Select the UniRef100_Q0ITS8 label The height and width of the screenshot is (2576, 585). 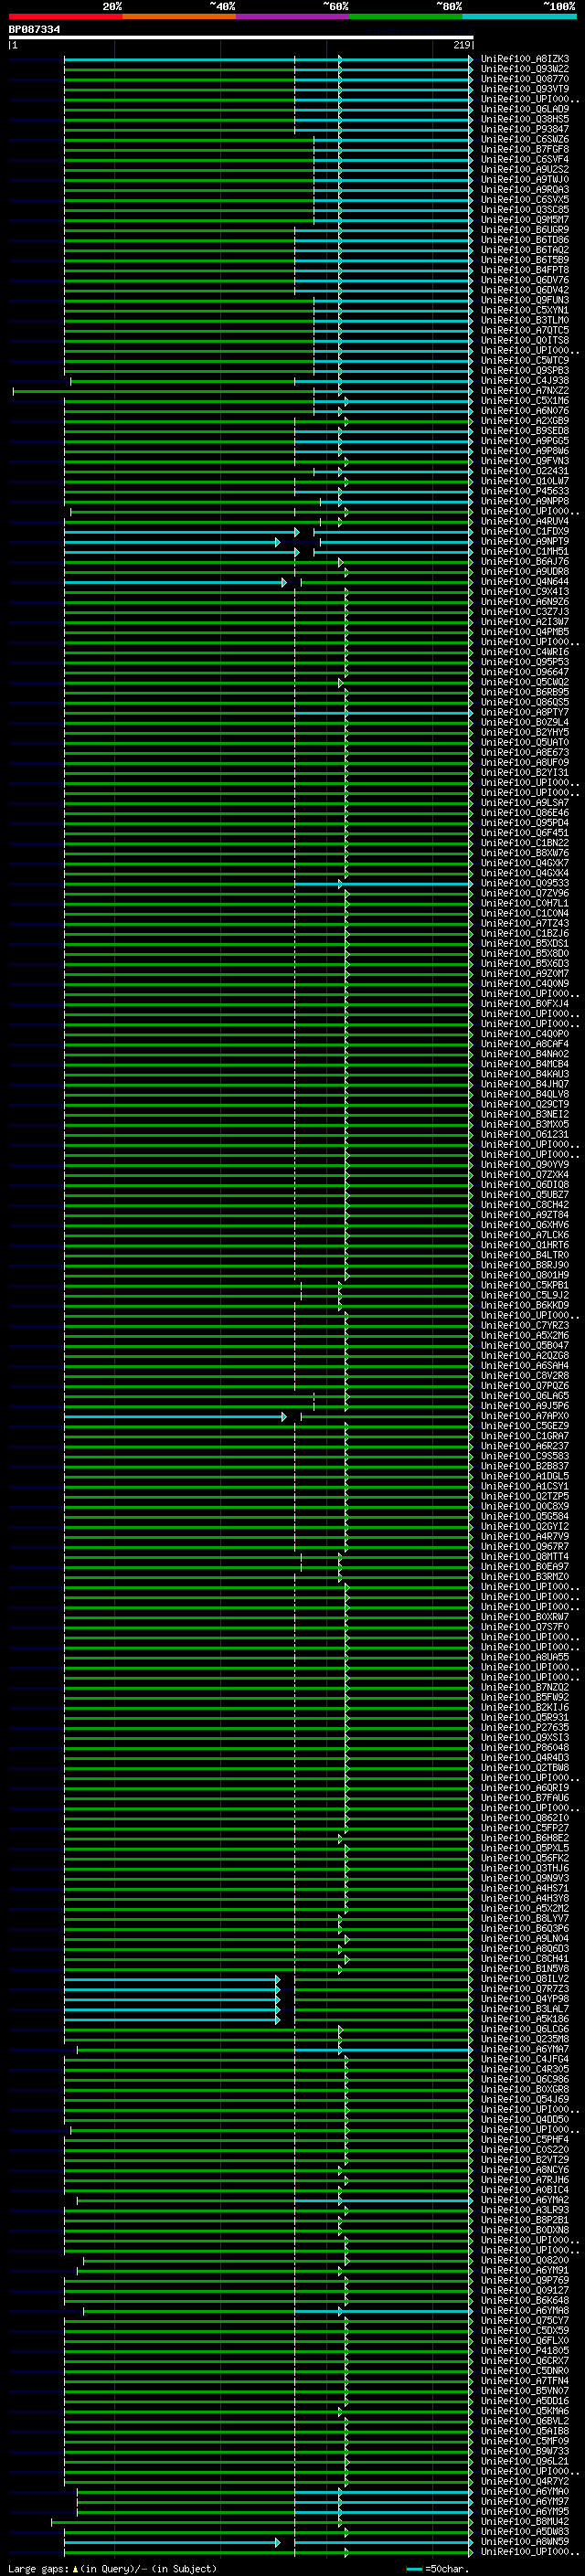point(525,340)
